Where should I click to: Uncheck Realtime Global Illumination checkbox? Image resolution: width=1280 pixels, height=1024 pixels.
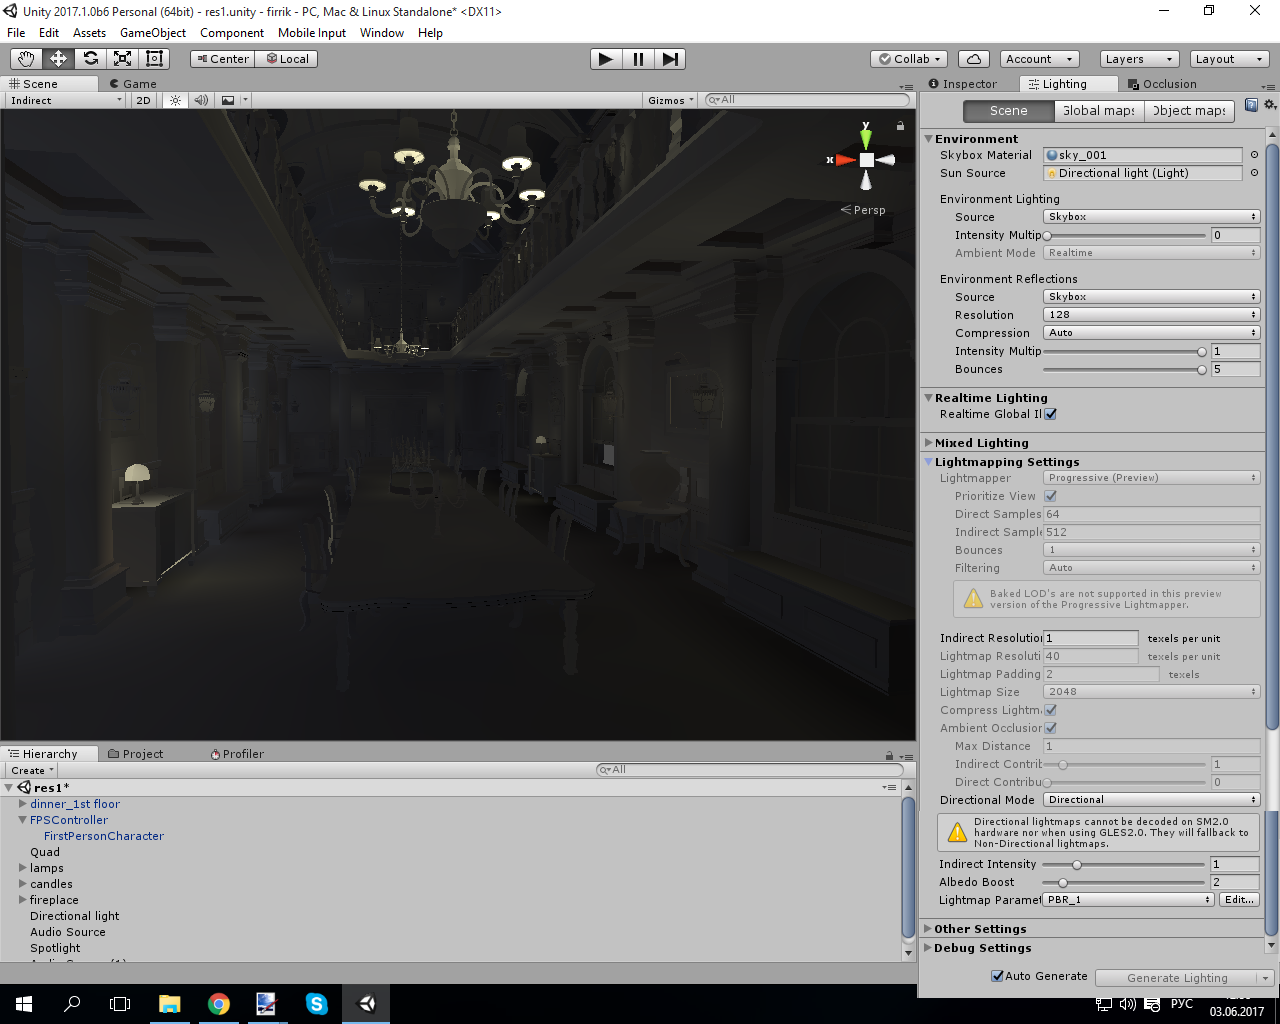pyautogui.click(x=1051, y=414)
